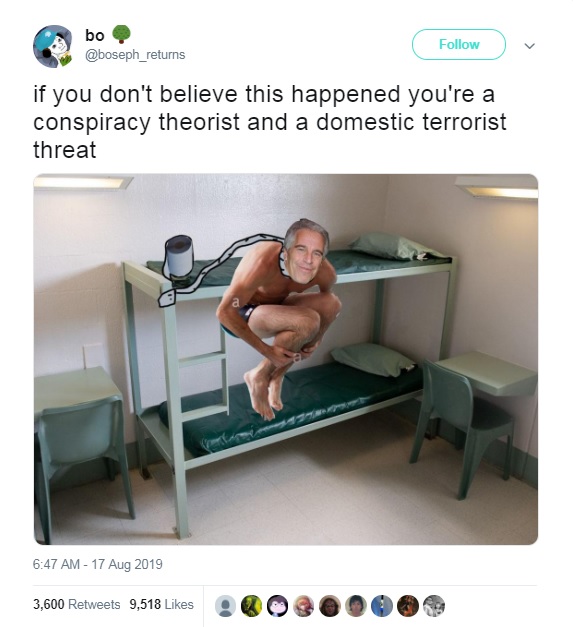
Task: View the 9,518 Likes list
Action: 161,604
